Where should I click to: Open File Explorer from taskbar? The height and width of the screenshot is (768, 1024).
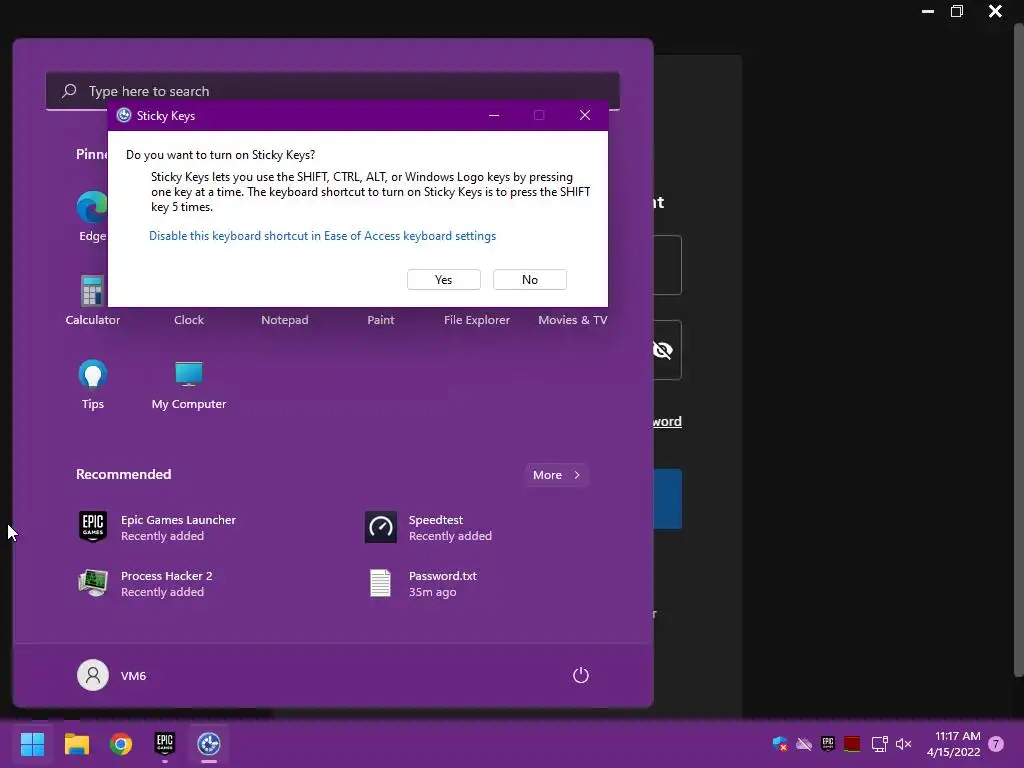(77, 743)
